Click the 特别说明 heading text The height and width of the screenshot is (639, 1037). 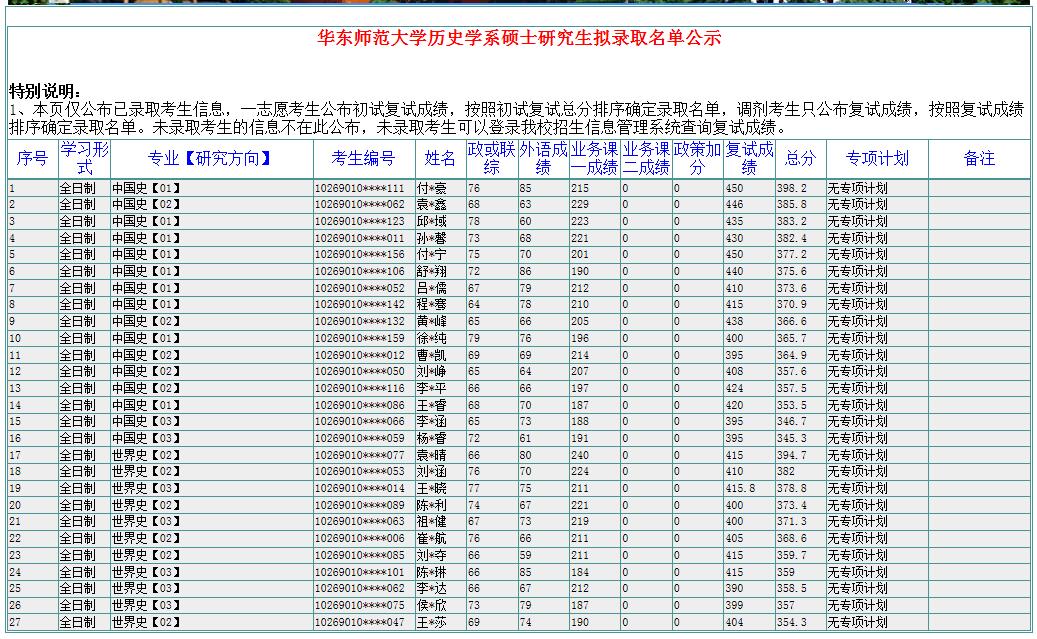pos(46,92)
